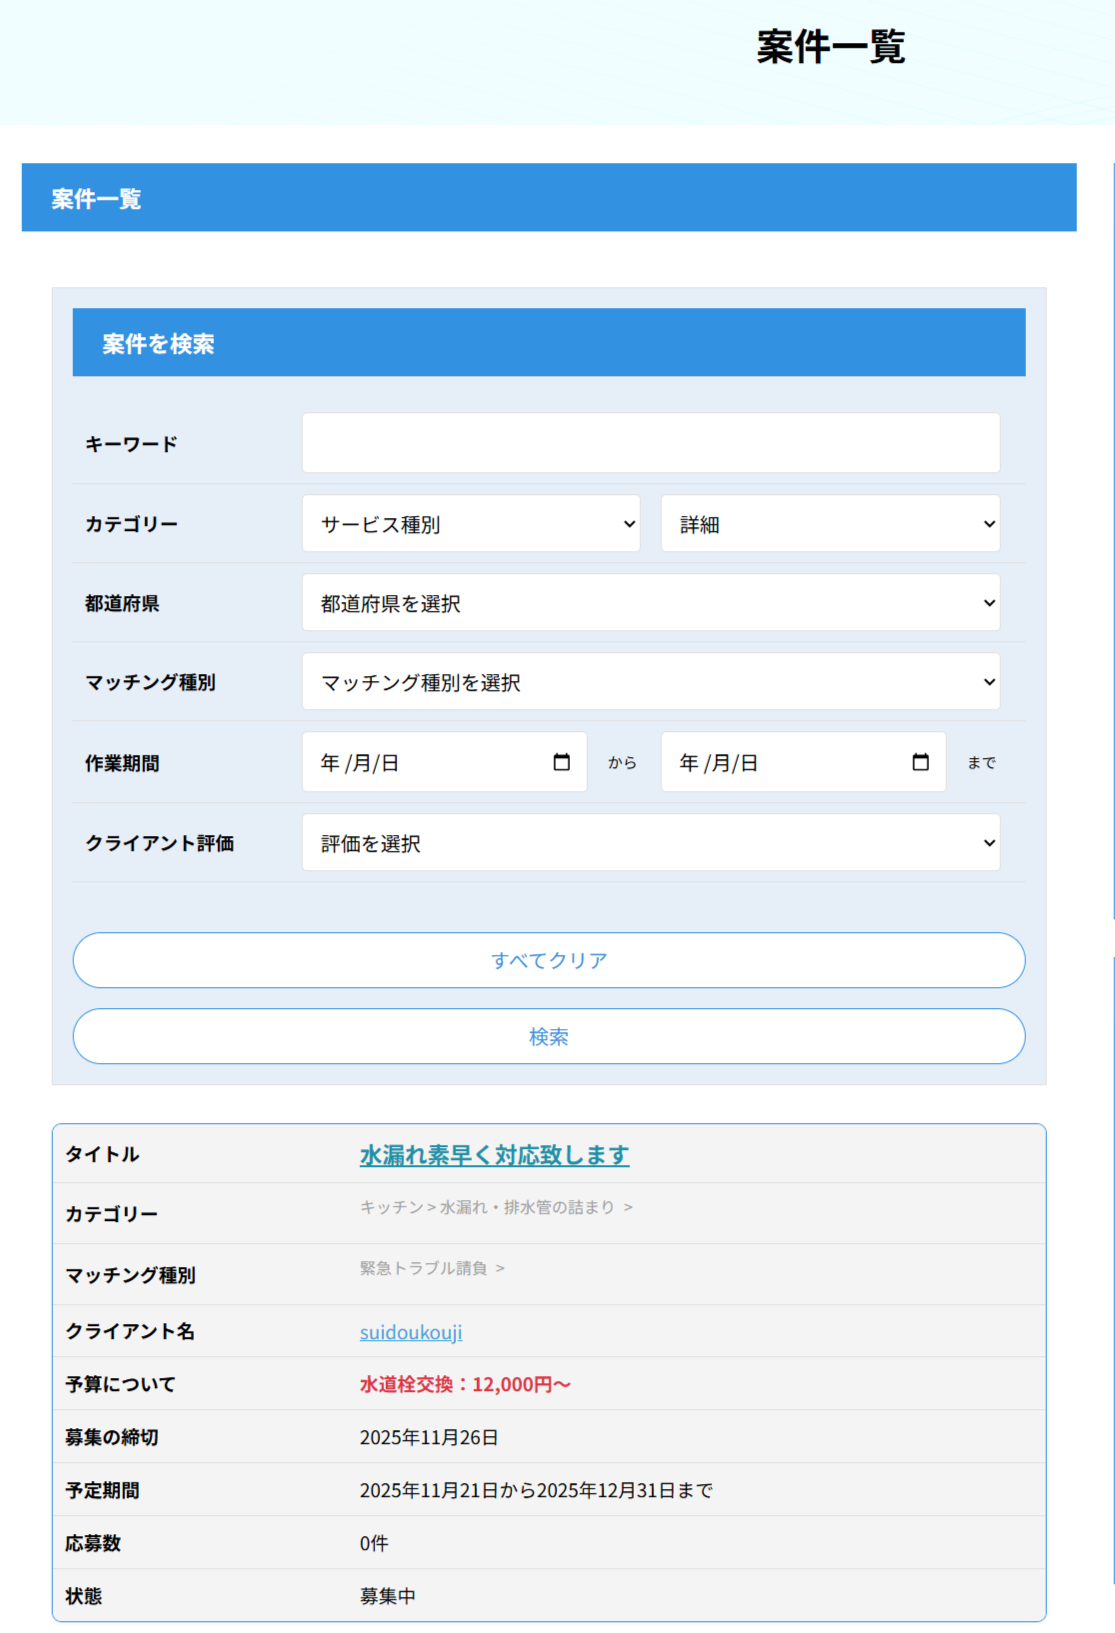Click the 緊急トラブル請負 matching type link
This screenshot has width=1115, height=1633.
[424, 1269]
